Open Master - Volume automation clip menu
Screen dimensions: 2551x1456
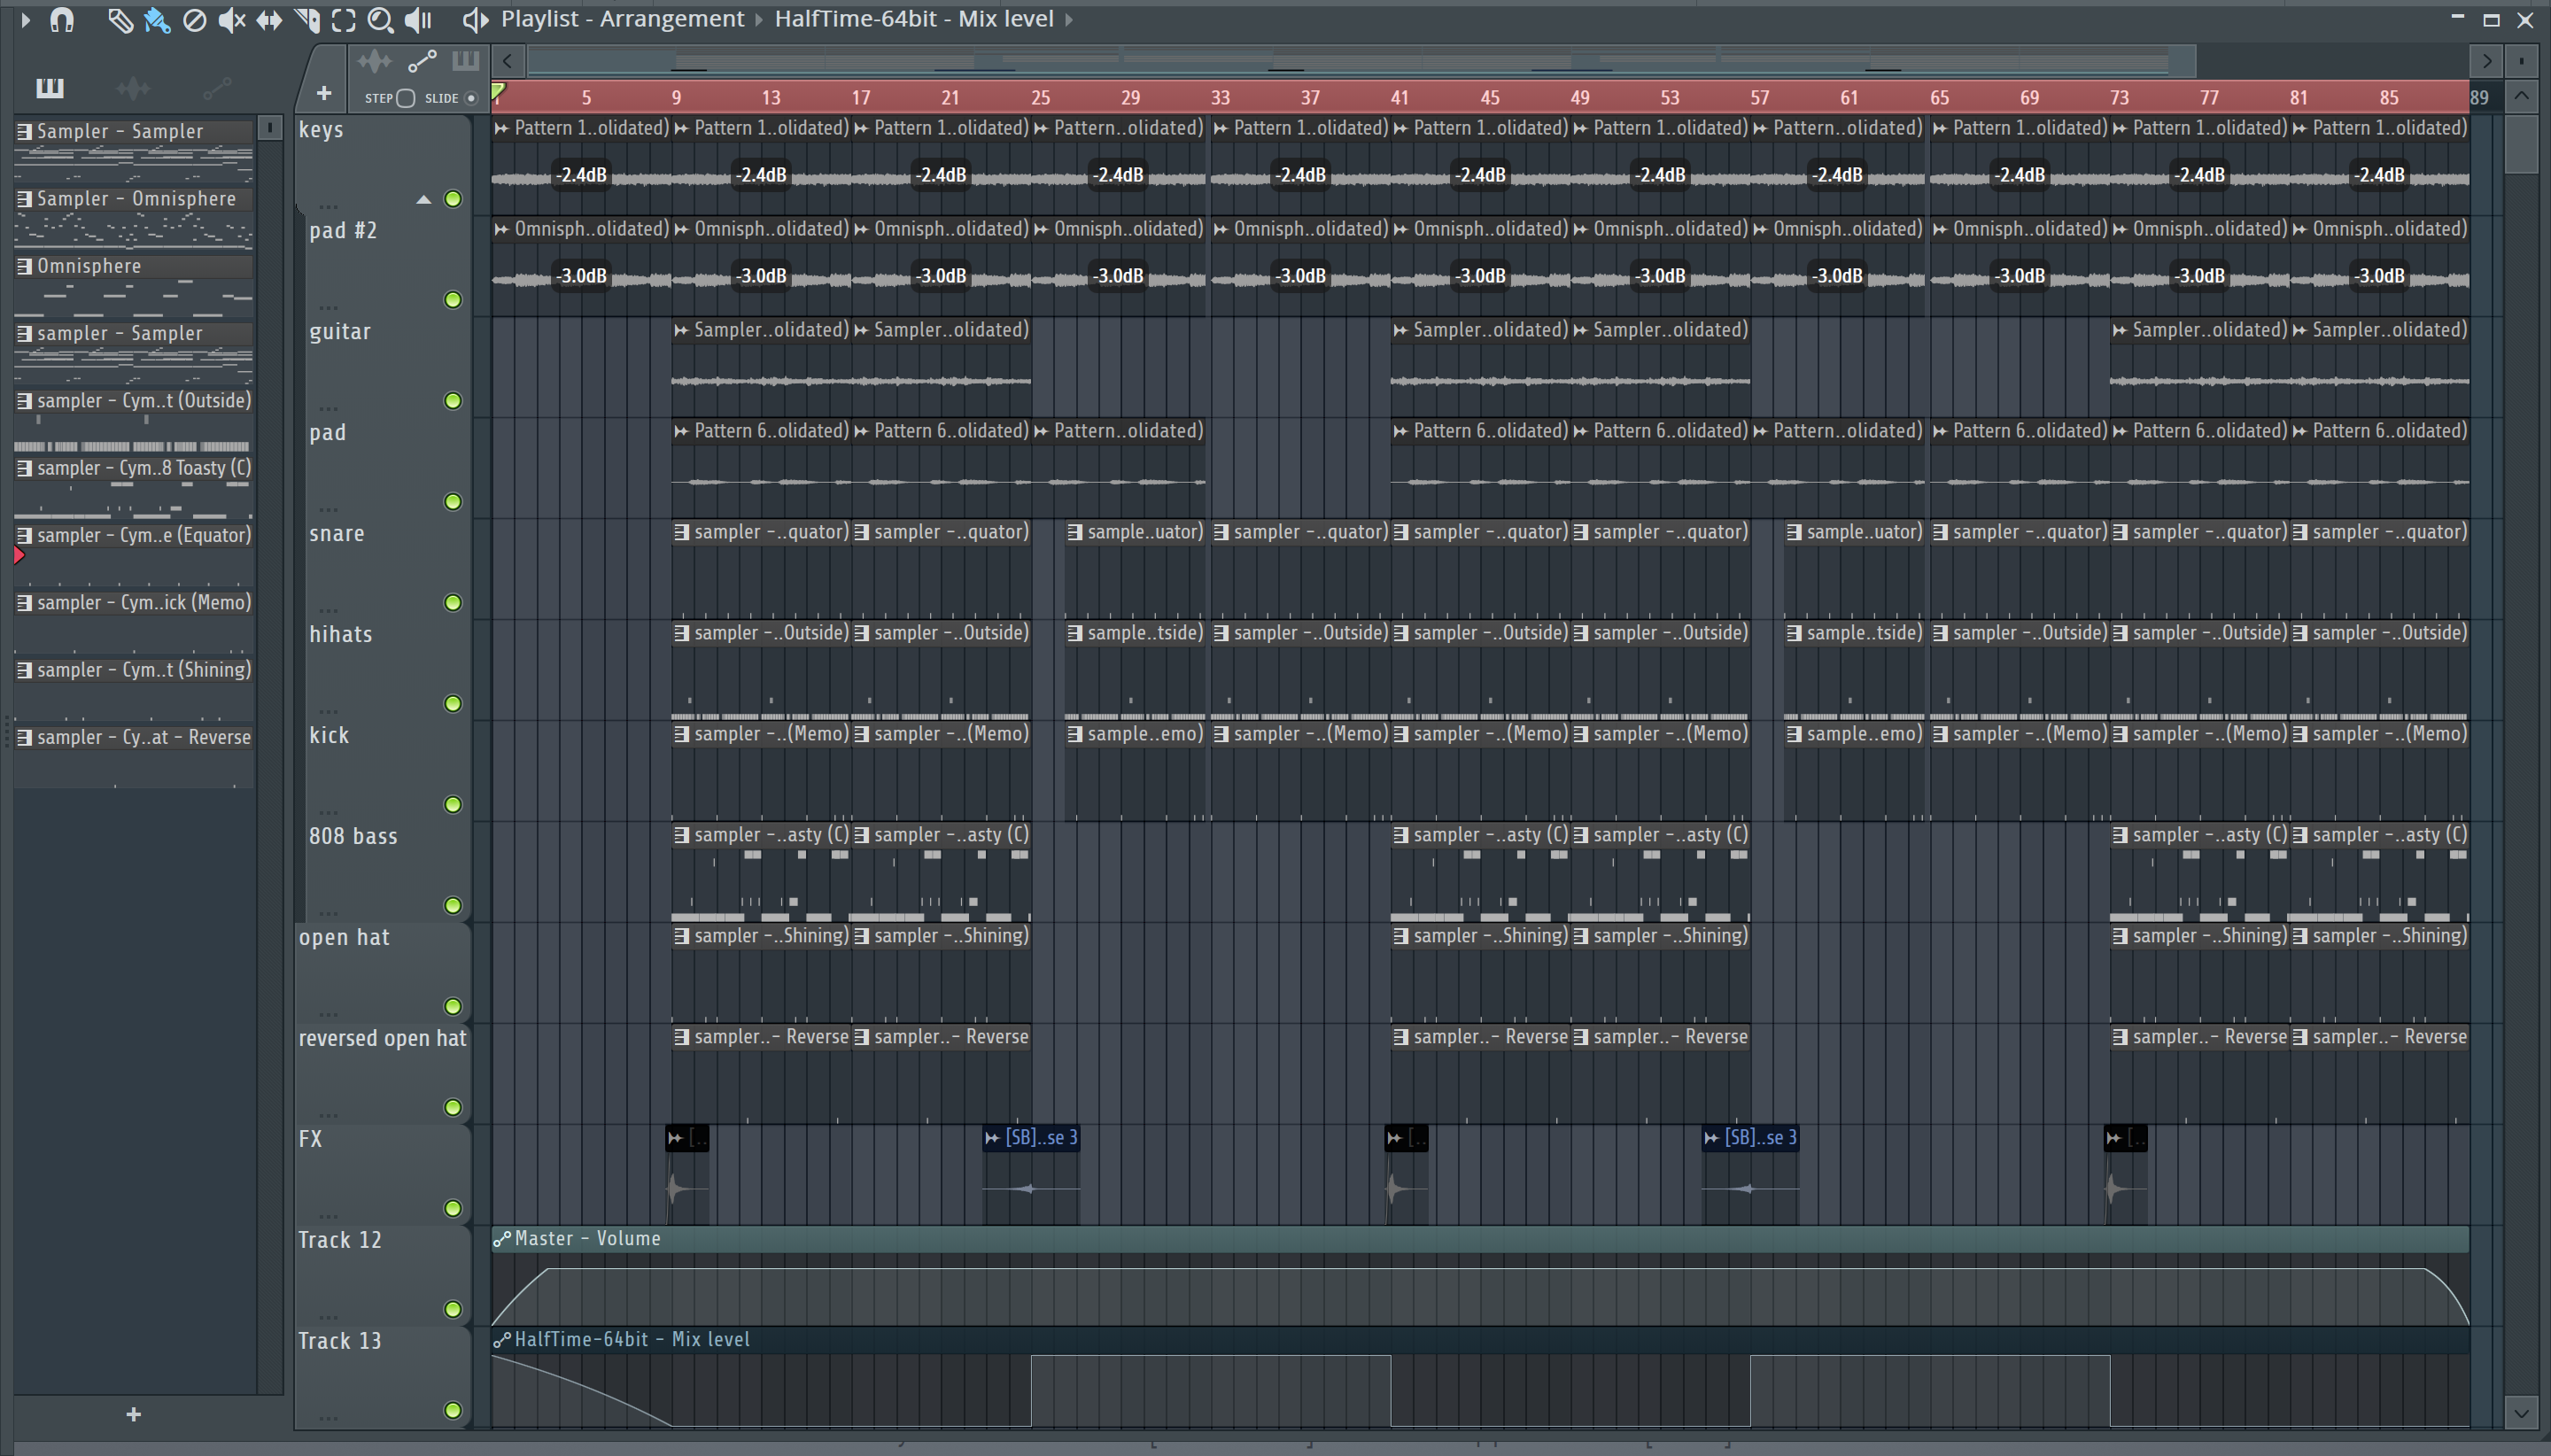[x=502, y=1239]
